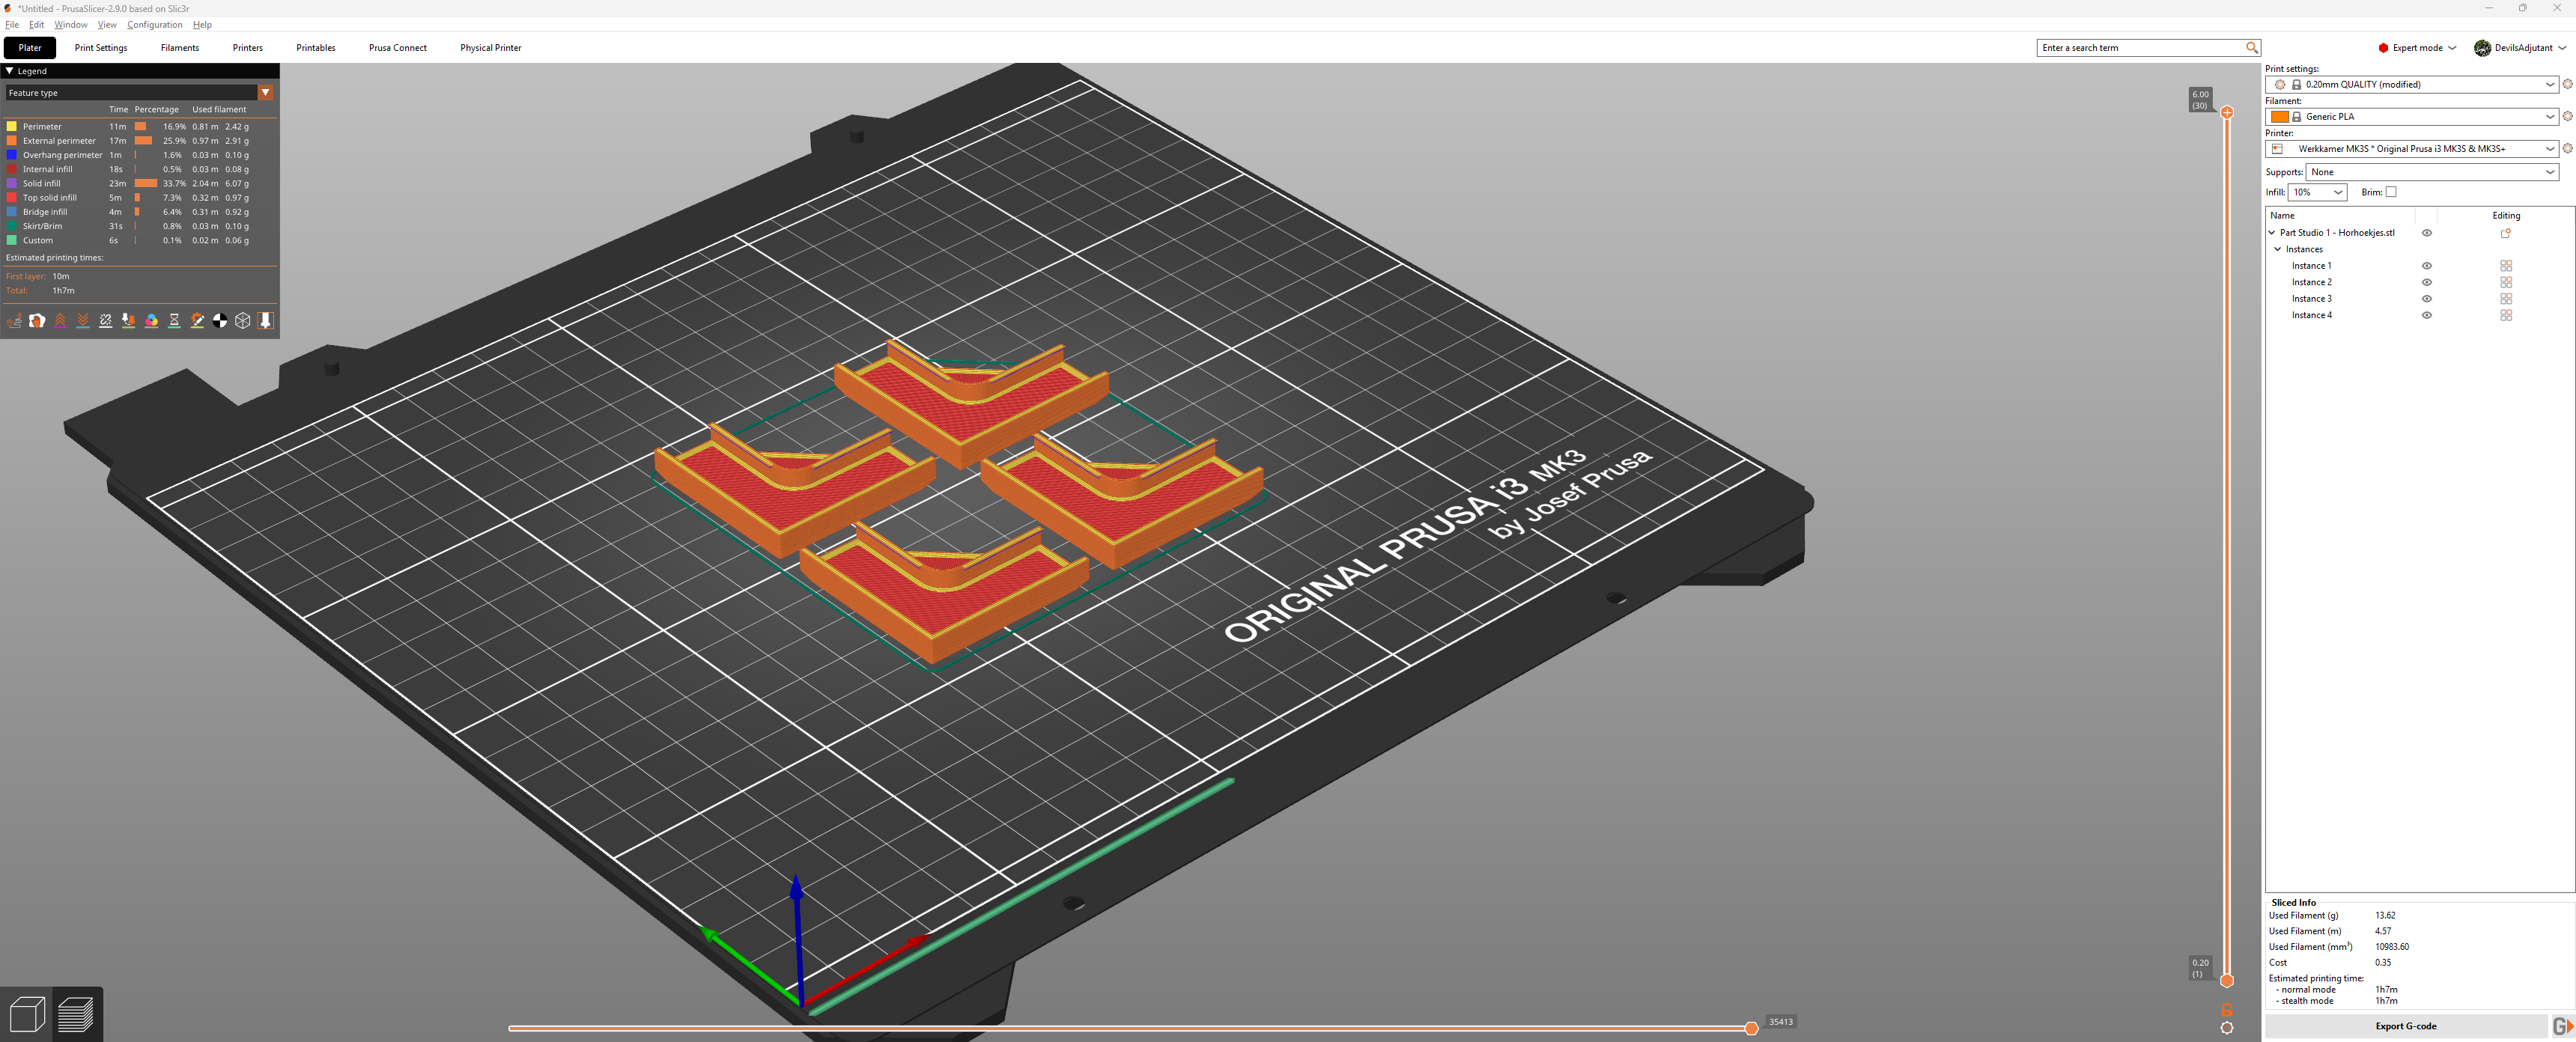The width and height of the screenshot is (2576, 1042).
Task: Collapse the Instances tree node
Action: coord(2278,249)
